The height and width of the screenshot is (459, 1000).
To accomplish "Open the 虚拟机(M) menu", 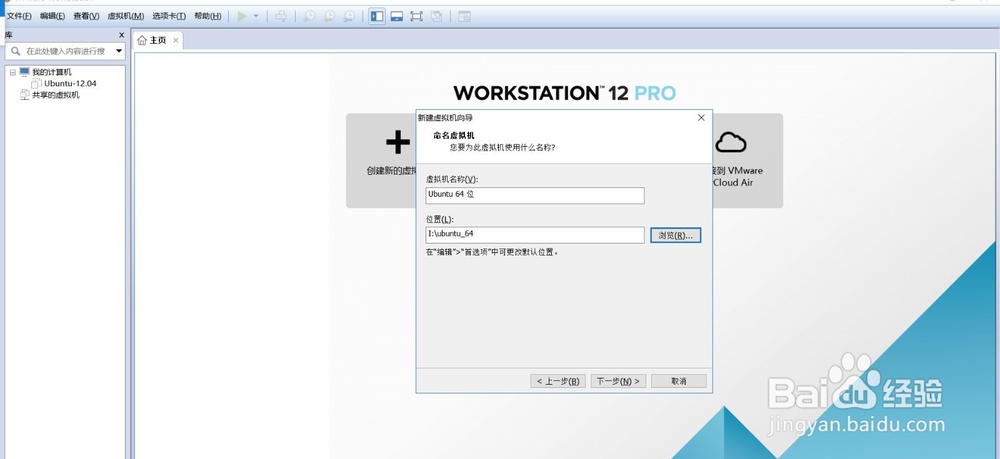I will pos(126,16).
